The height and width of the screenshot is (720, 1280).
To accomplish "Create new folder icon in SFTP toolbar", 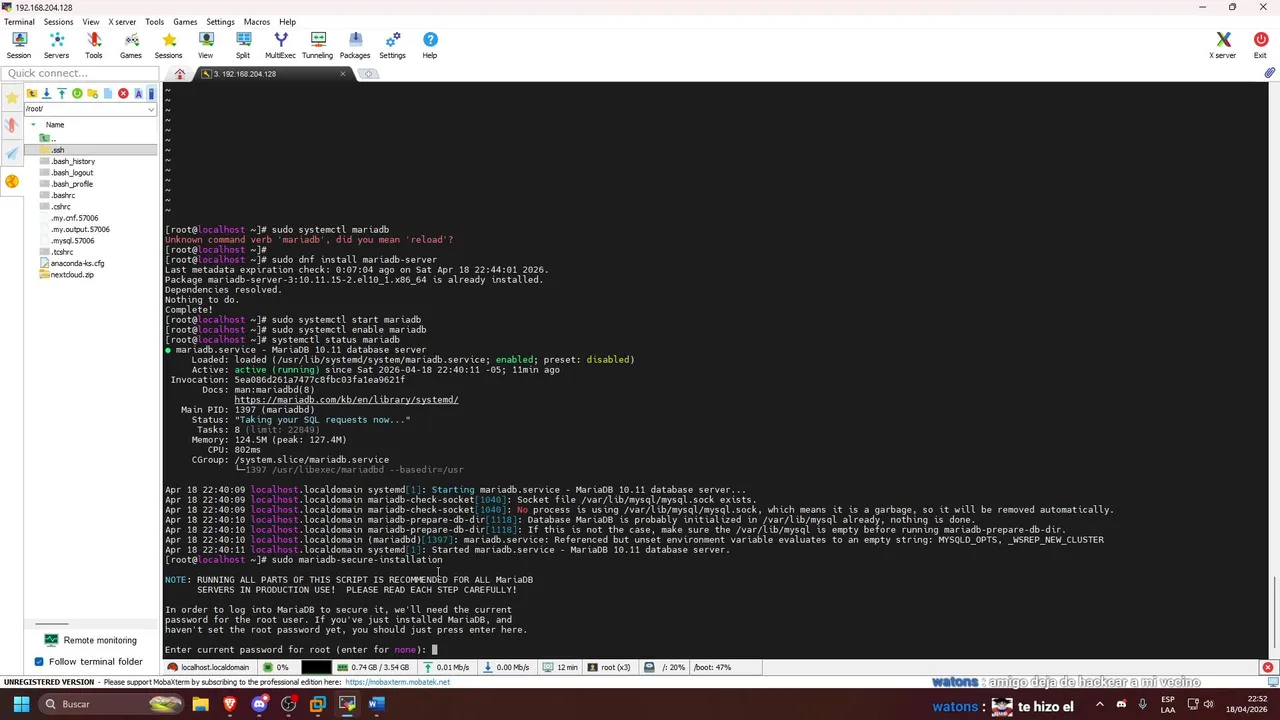I will pos(92,93).
